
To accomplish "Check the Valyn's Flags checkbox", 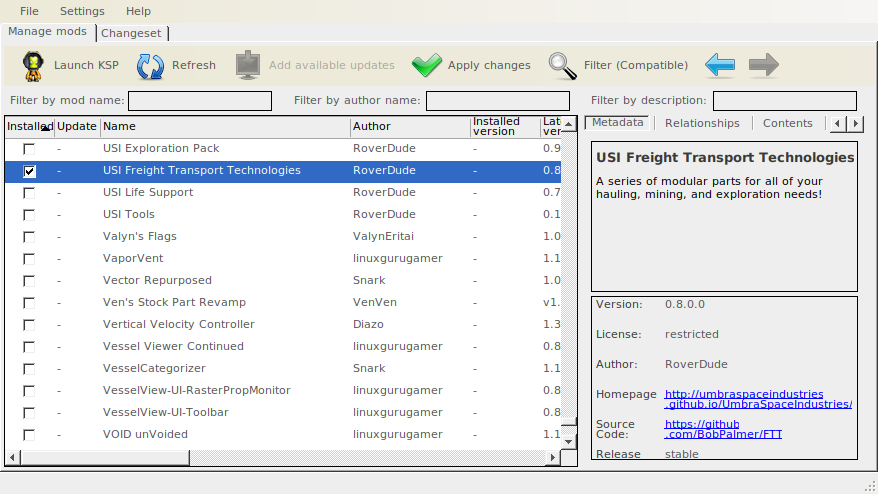I will (29, 237).
